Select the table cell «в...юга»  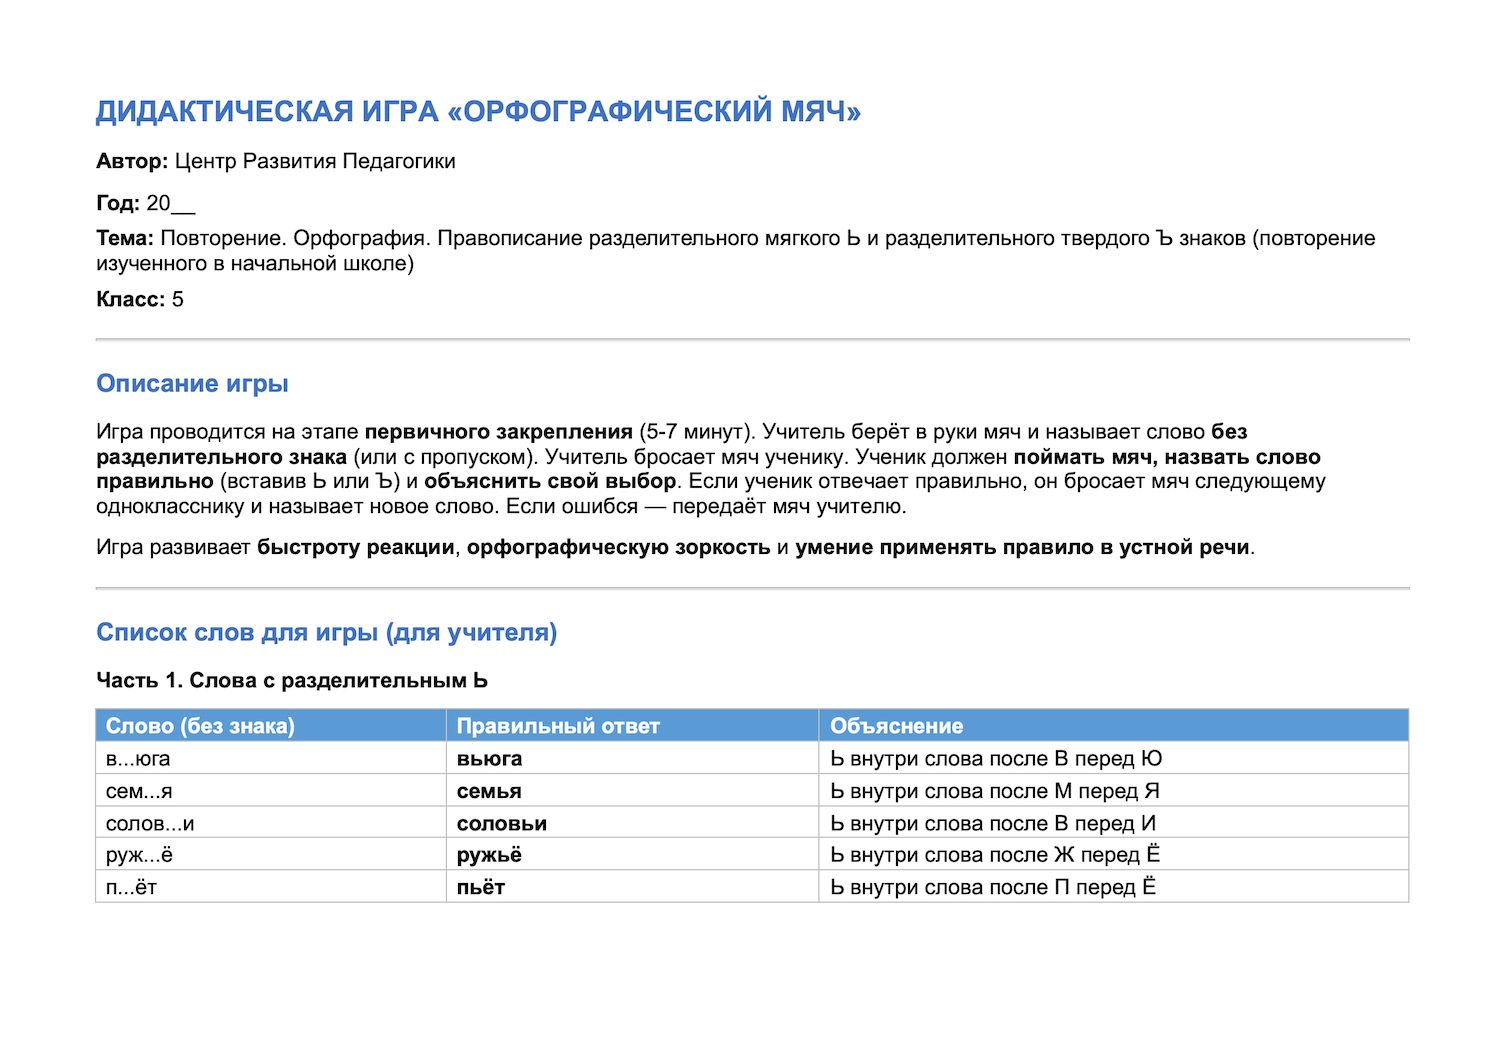[x=271, y=759]
